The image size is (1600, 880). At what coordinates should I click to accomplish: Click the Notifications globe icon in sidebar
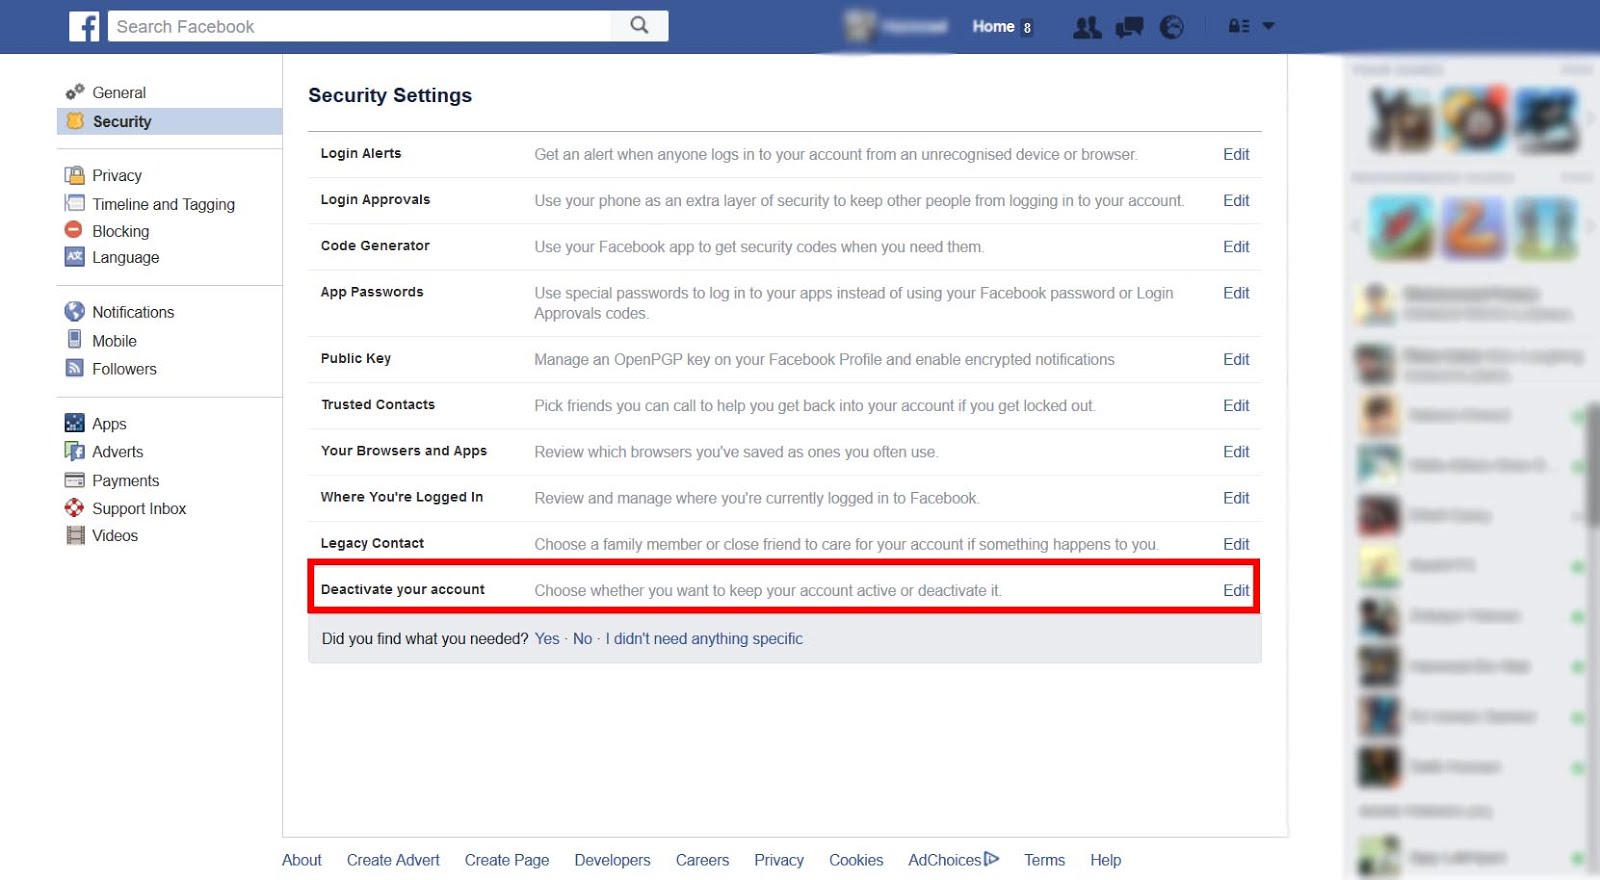point(75,312)
